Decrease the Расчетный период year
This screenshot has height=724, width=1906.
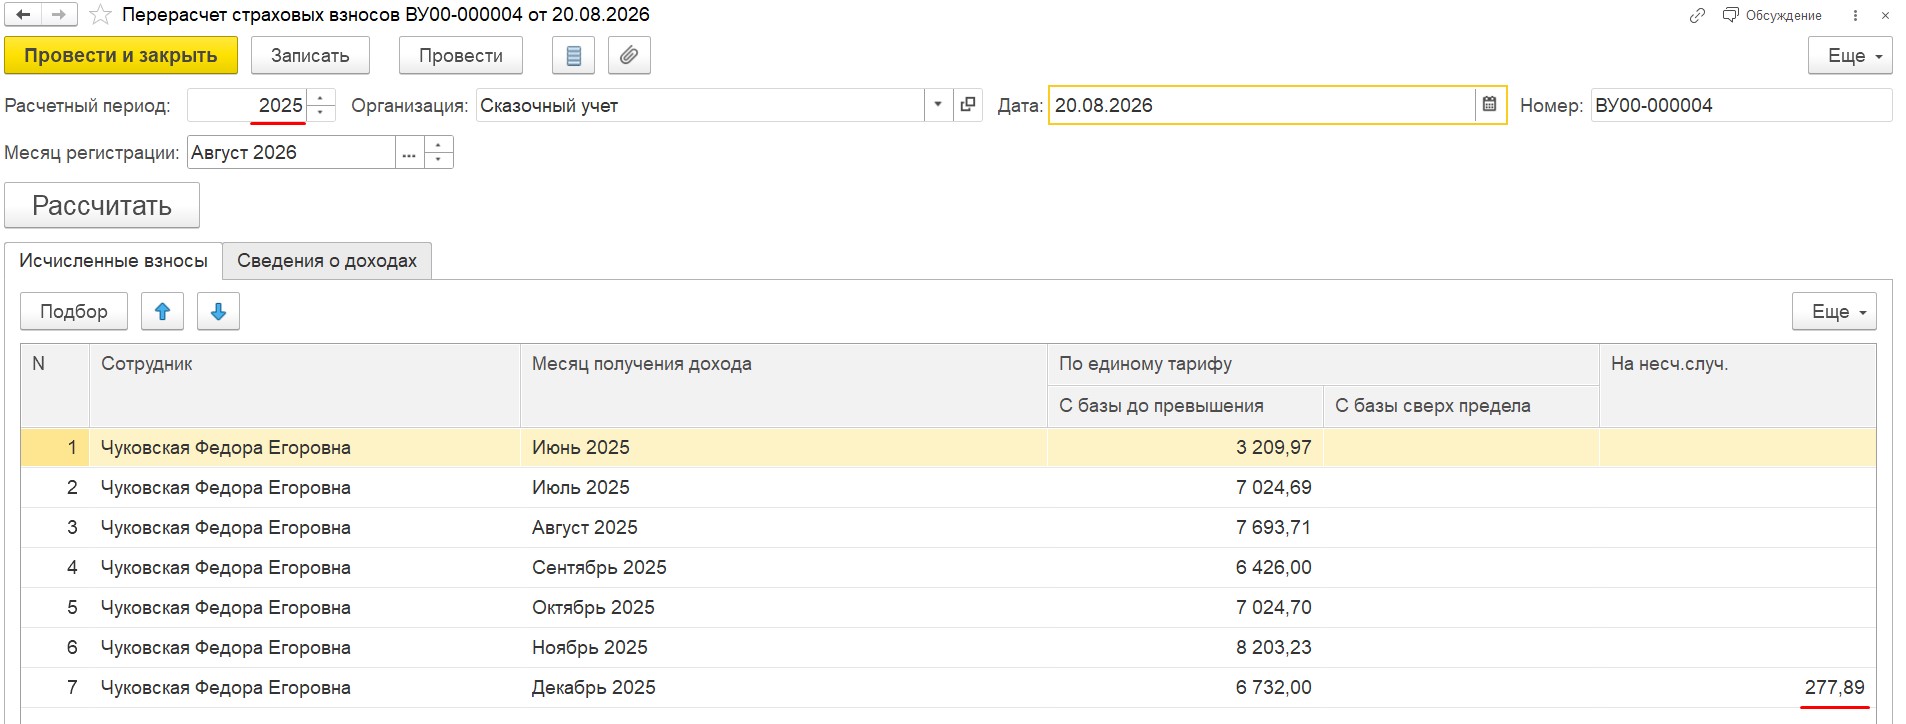321,113
